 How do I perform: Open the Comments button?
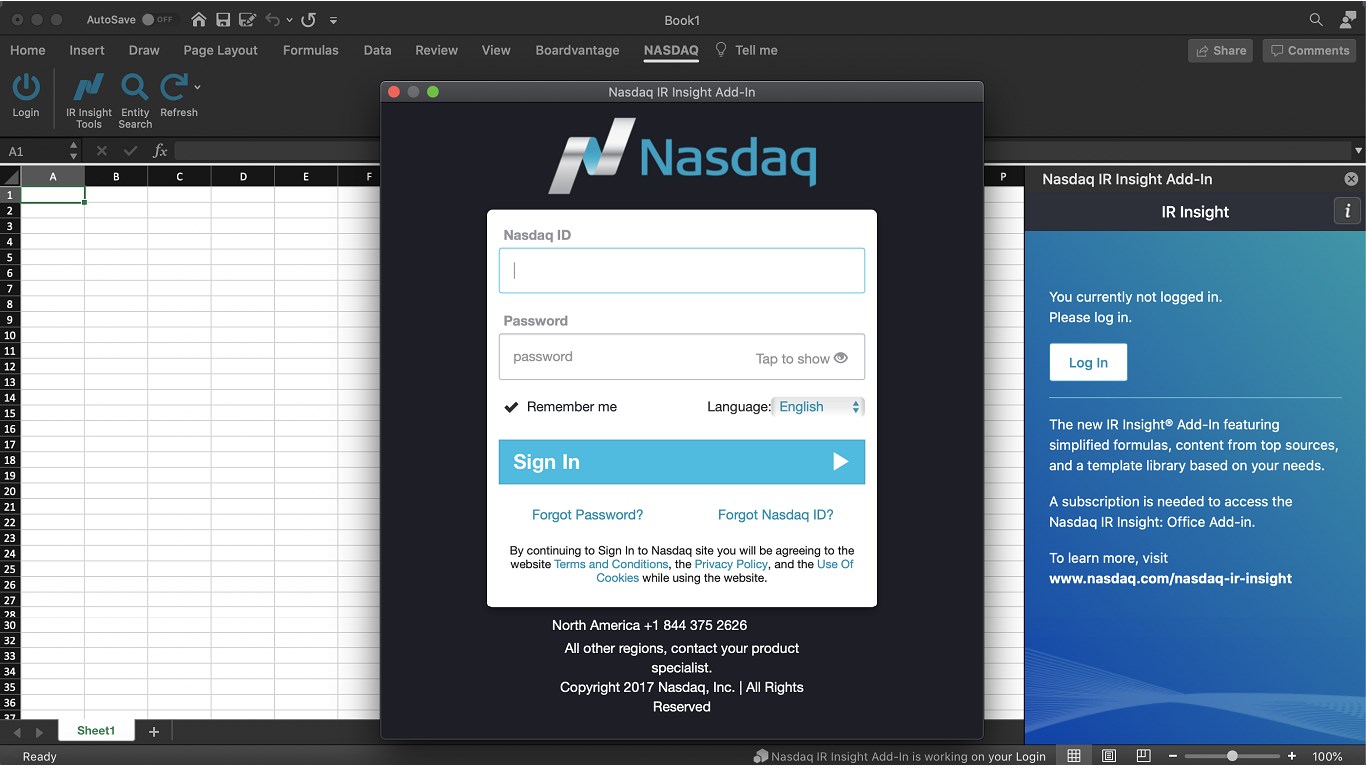pos(1309,50)
